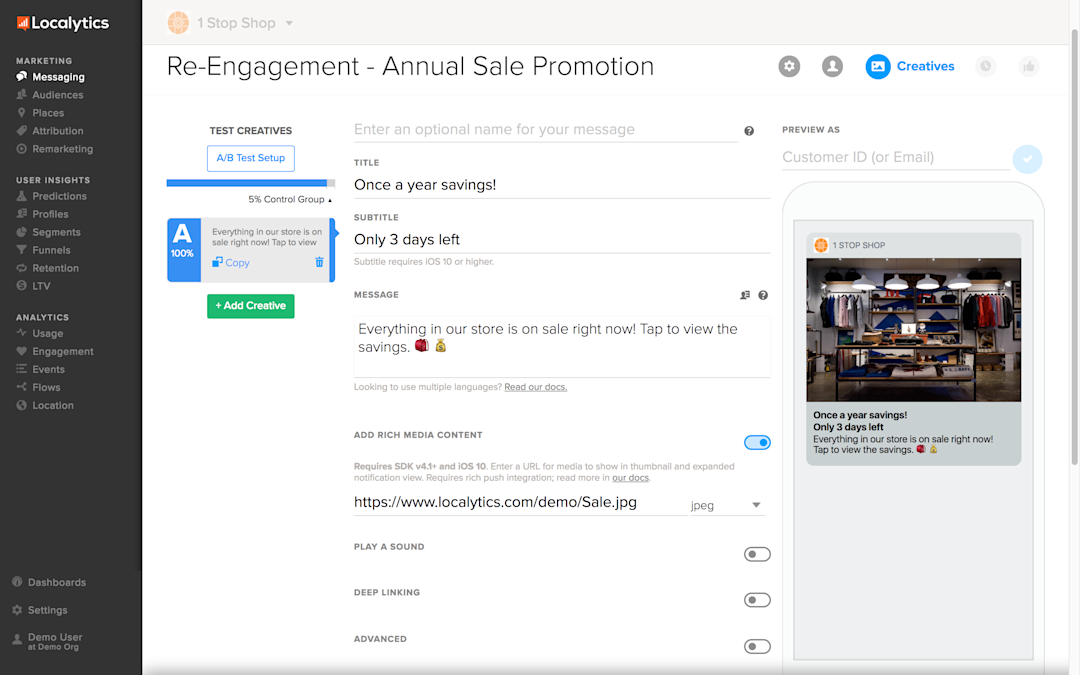Open Attribution in the sidebar
Image resolution: width=1080 pixels, height=675 pixels.
click(50, 130)
